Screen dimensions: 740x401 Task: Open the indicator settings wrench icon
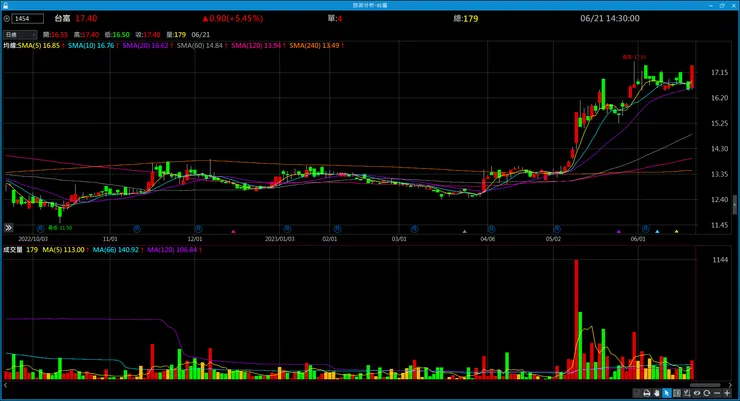[687, 393]
